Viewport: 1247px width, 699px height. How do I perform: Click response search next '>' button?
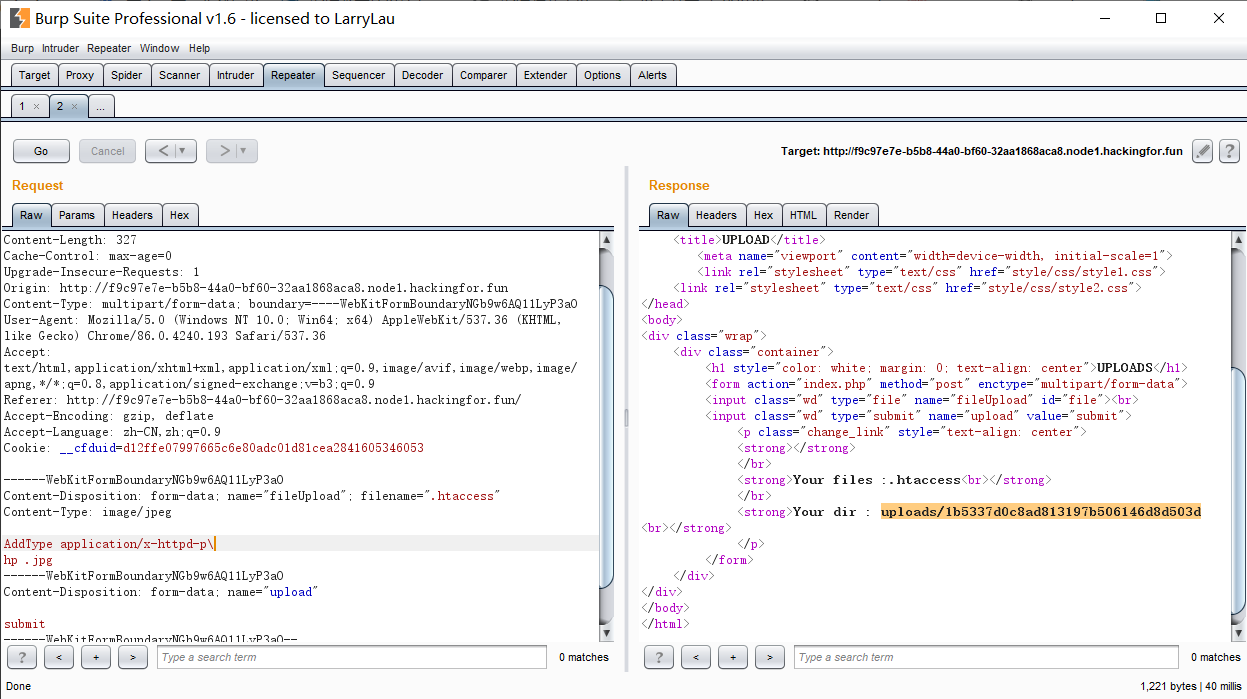pos(769,657)
